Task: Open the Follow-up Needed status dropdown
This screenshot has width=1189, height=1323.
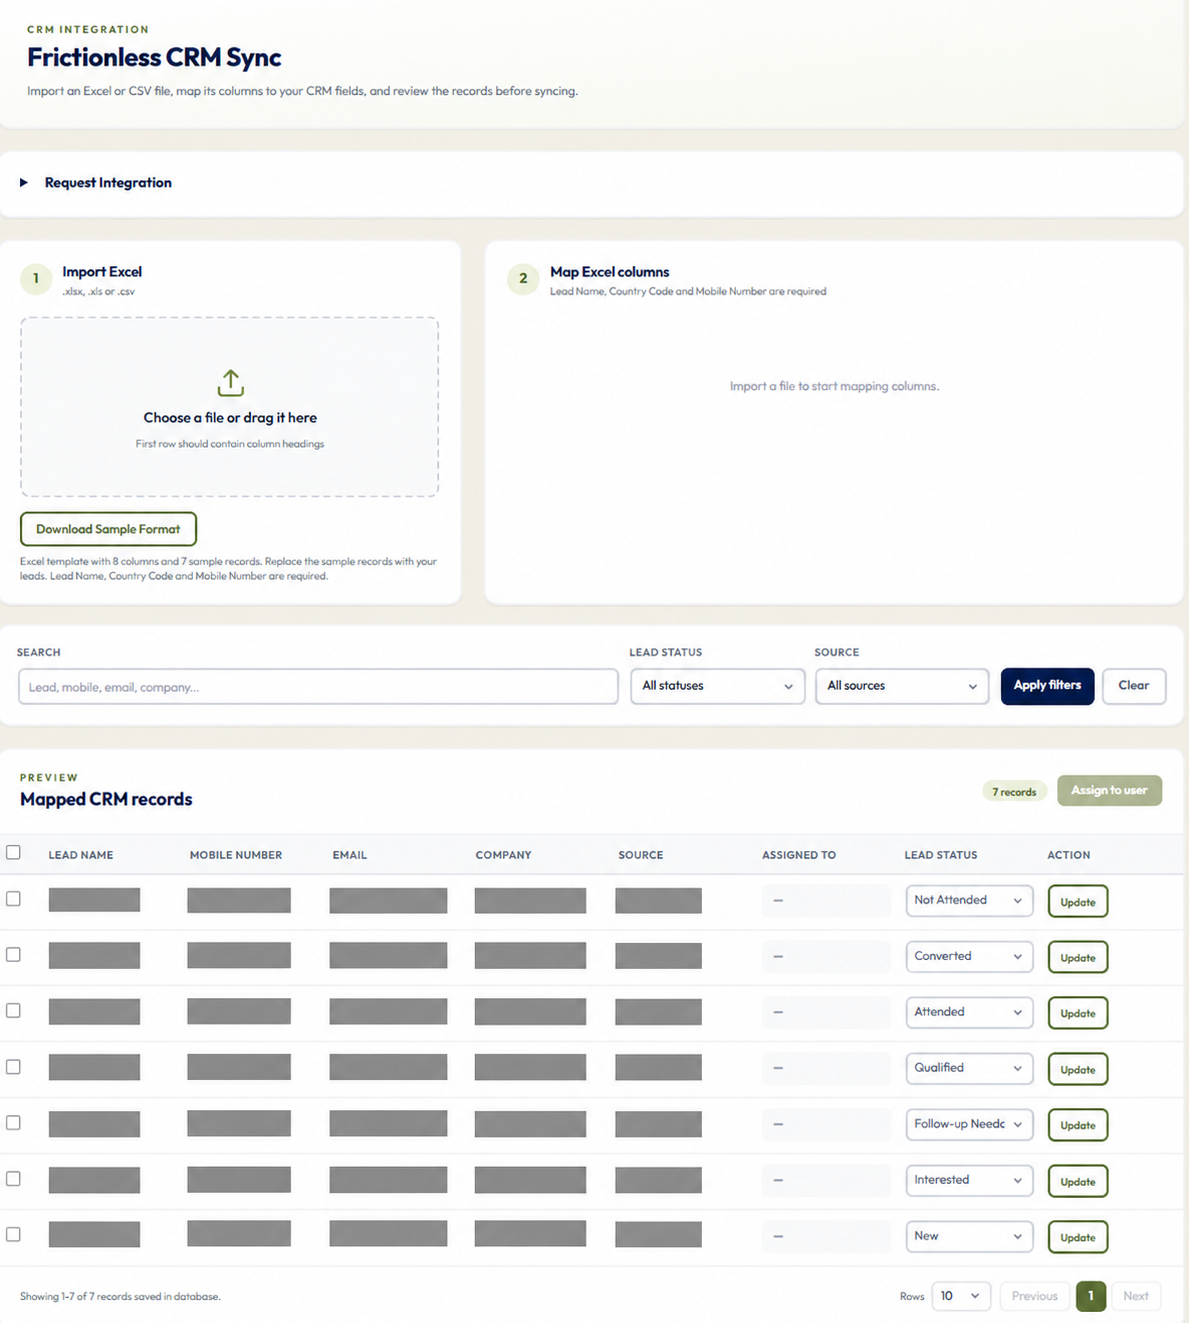Action: point(968,1124)
